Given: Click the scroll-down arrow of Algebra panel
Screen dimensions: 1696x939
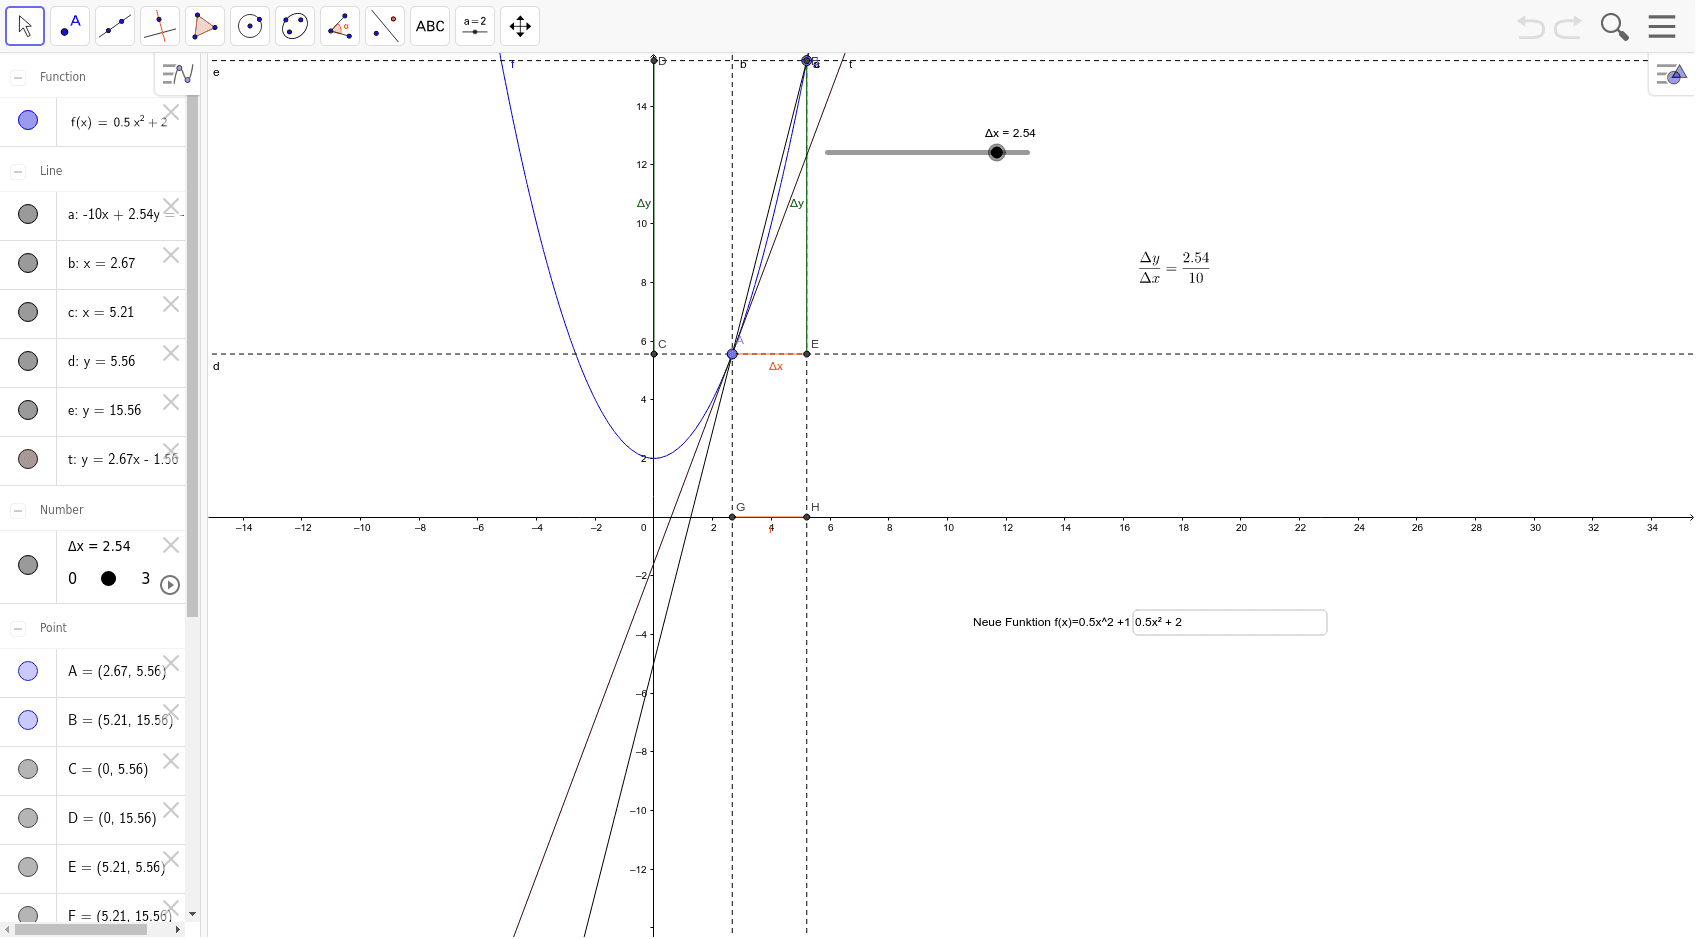Looking at the screenshot, I should [192, 914].
